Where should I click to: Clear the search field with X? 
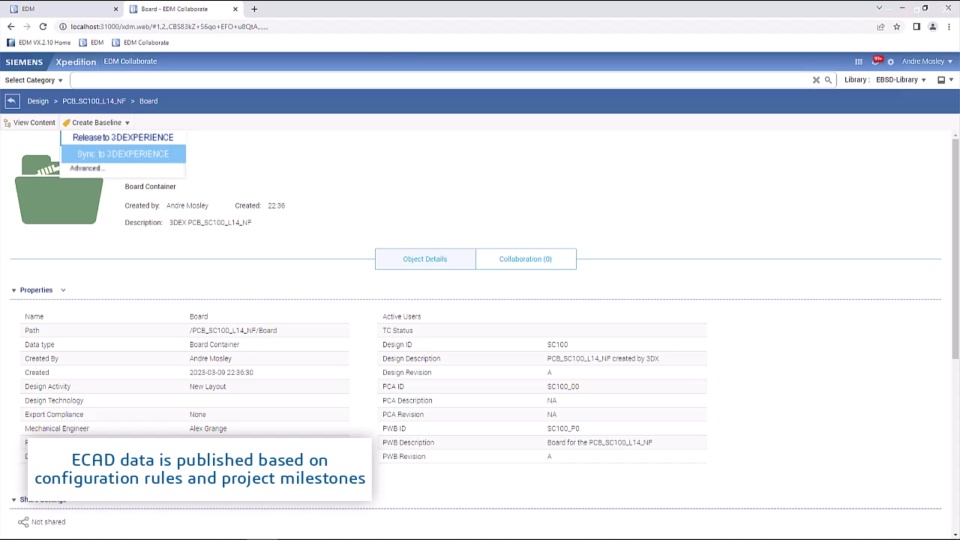(x=816, y=80)
